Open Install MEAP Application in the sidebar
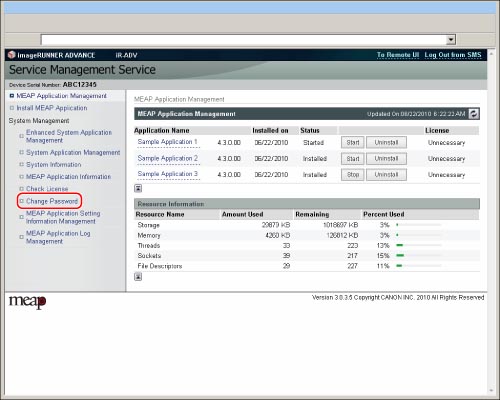500x400 pixels. [52, 108]
